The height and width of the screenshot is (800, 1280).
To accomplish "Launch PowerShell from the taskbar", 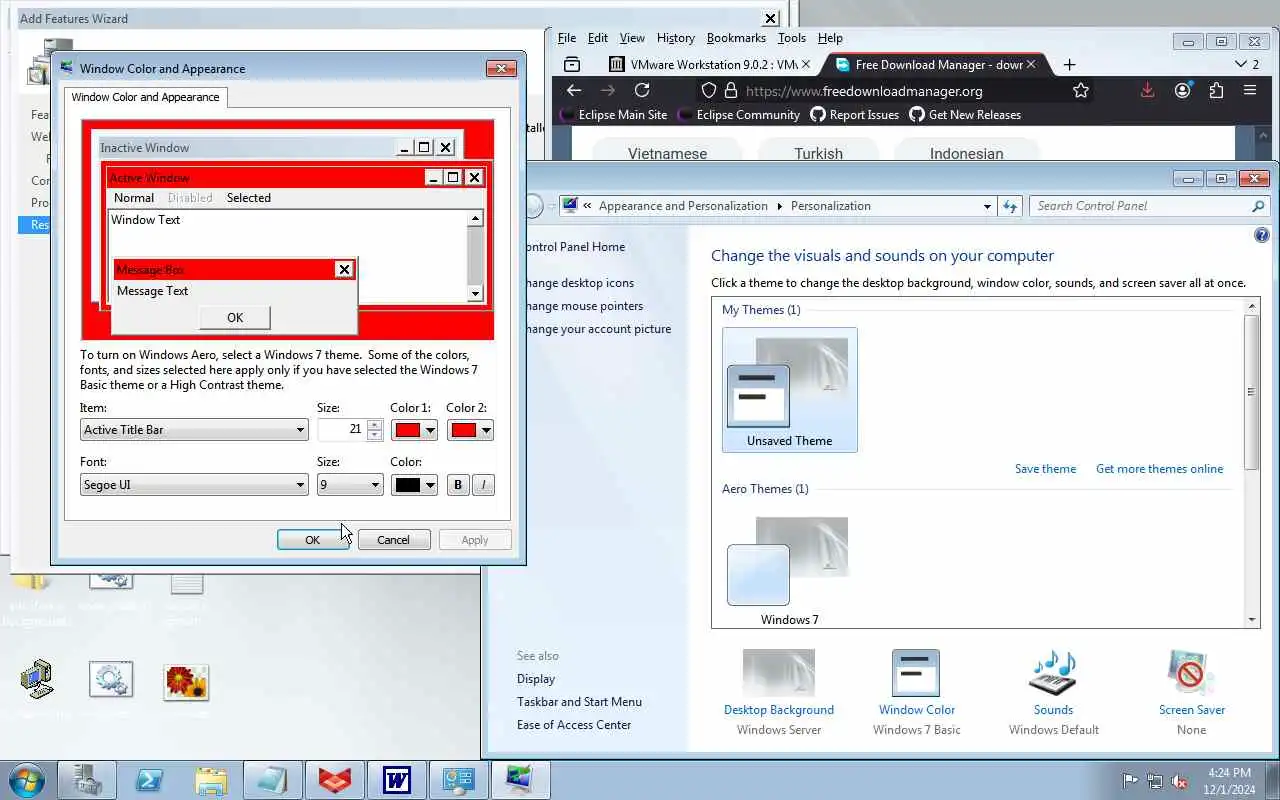I will 150,780.
